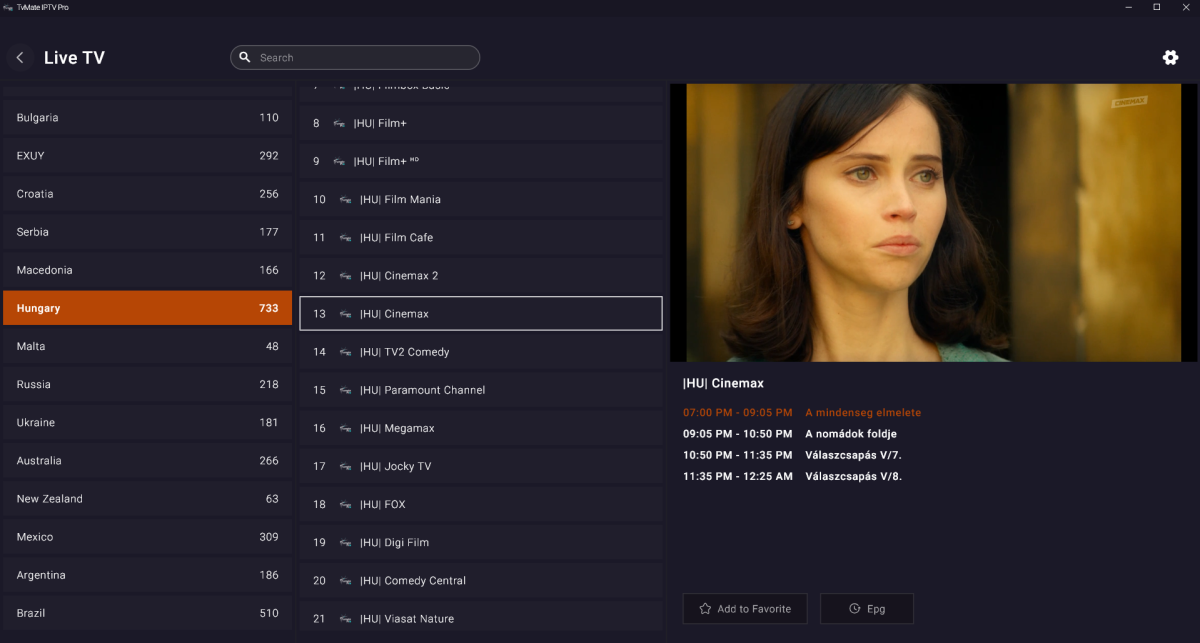
Task: Click the magnifier icon in search bar
Action: coord(245,58)
